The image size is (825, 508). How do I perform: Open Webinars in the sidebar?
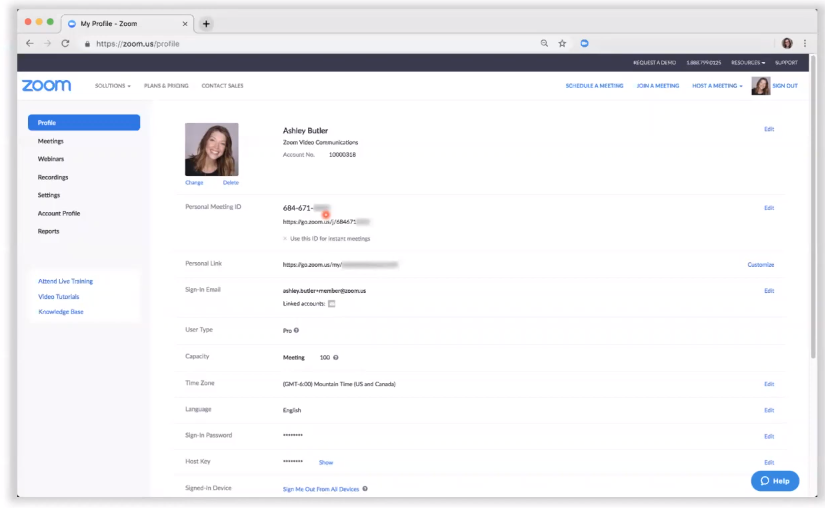[x=51, y=159]
